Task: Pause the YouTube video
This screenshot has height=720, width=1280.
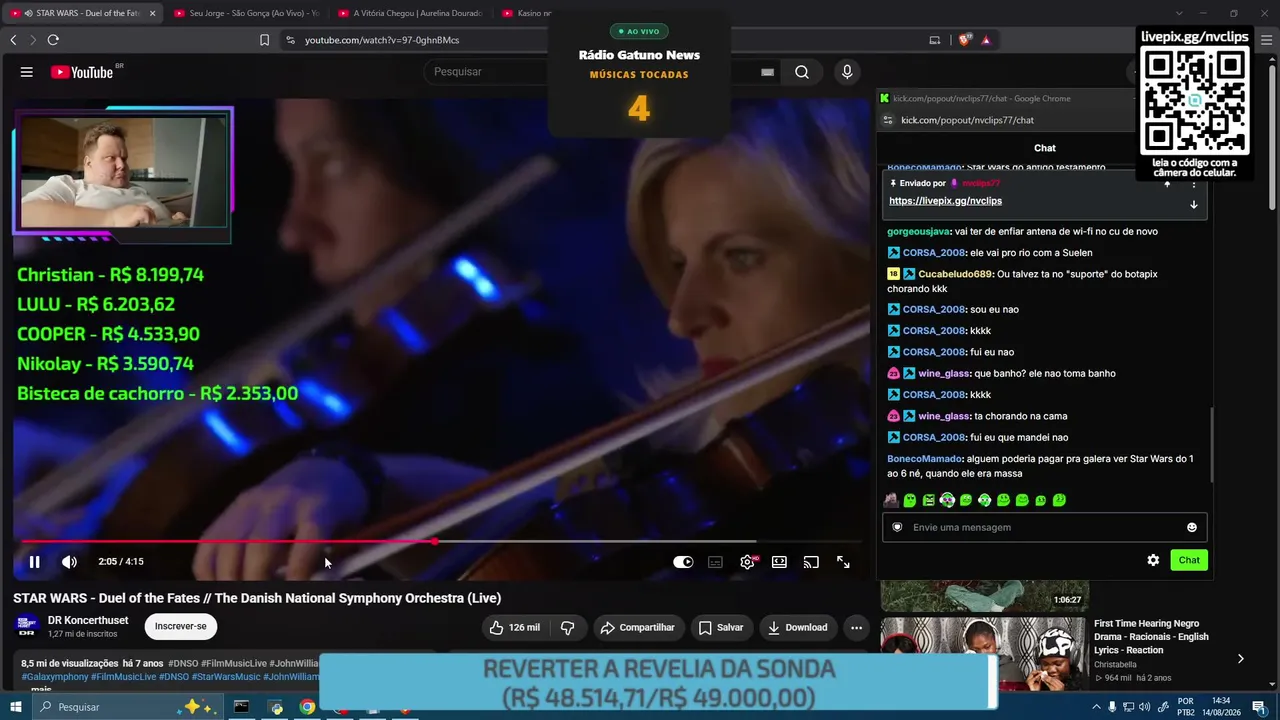Action: [34, 562]
